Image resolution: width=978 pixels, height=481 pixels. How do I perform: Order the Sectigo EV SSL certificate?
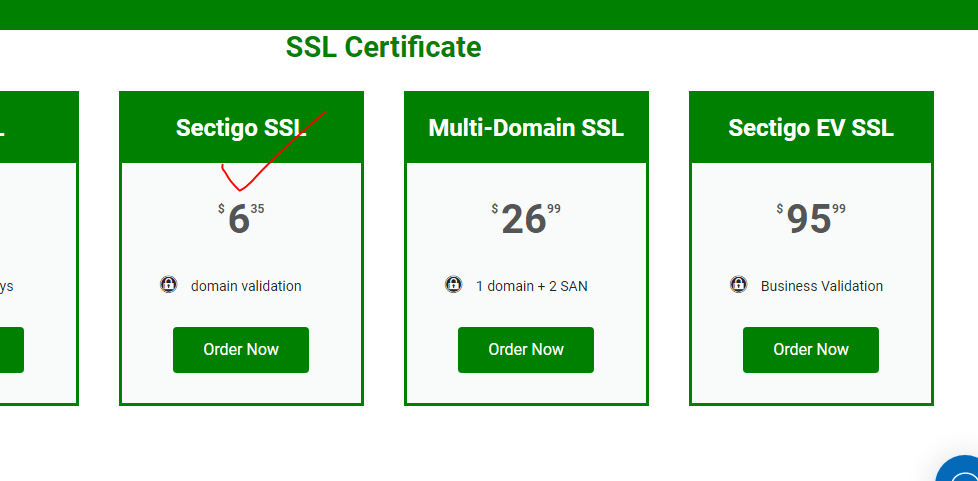pyautogui.click(x=811, y=350)
